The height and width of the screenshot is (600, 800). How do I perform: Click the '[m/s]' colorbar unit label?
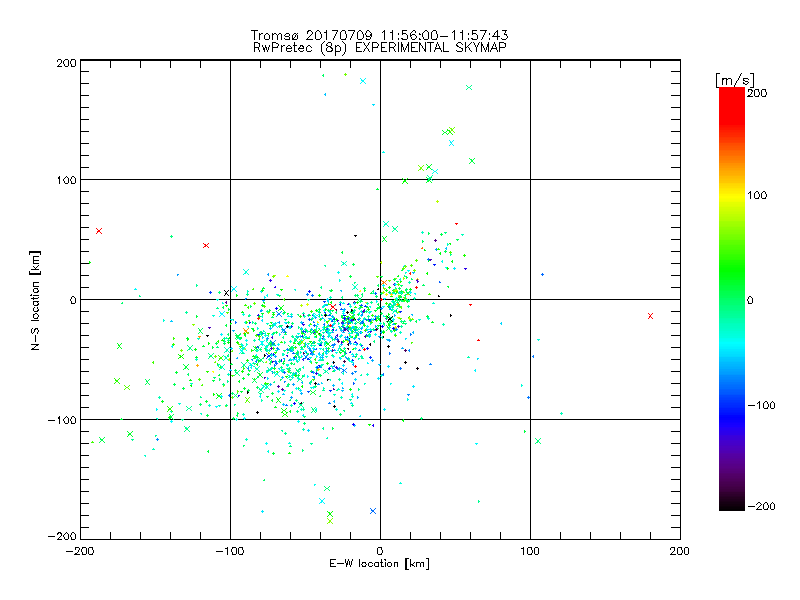(x=735, y=80)
